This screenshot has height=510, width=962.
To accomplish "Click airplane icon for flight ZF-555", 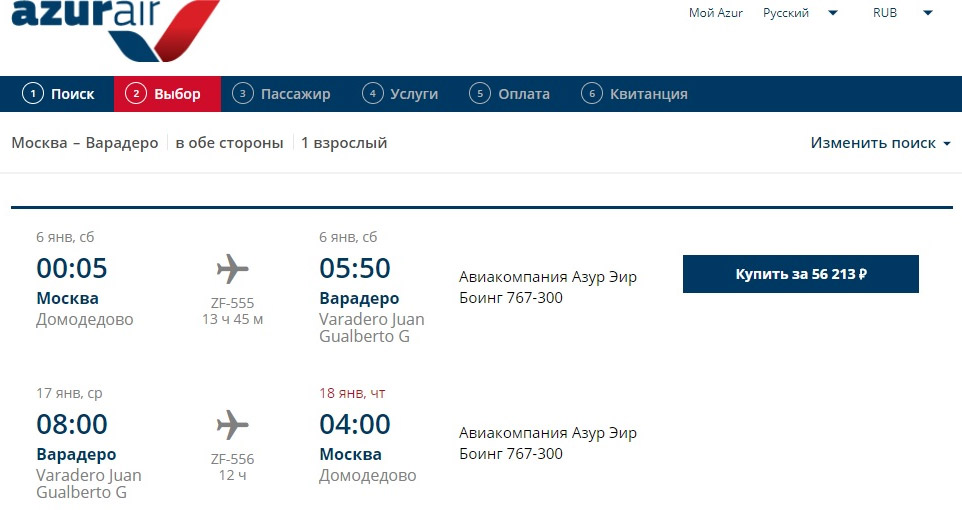I will (233, 269).
